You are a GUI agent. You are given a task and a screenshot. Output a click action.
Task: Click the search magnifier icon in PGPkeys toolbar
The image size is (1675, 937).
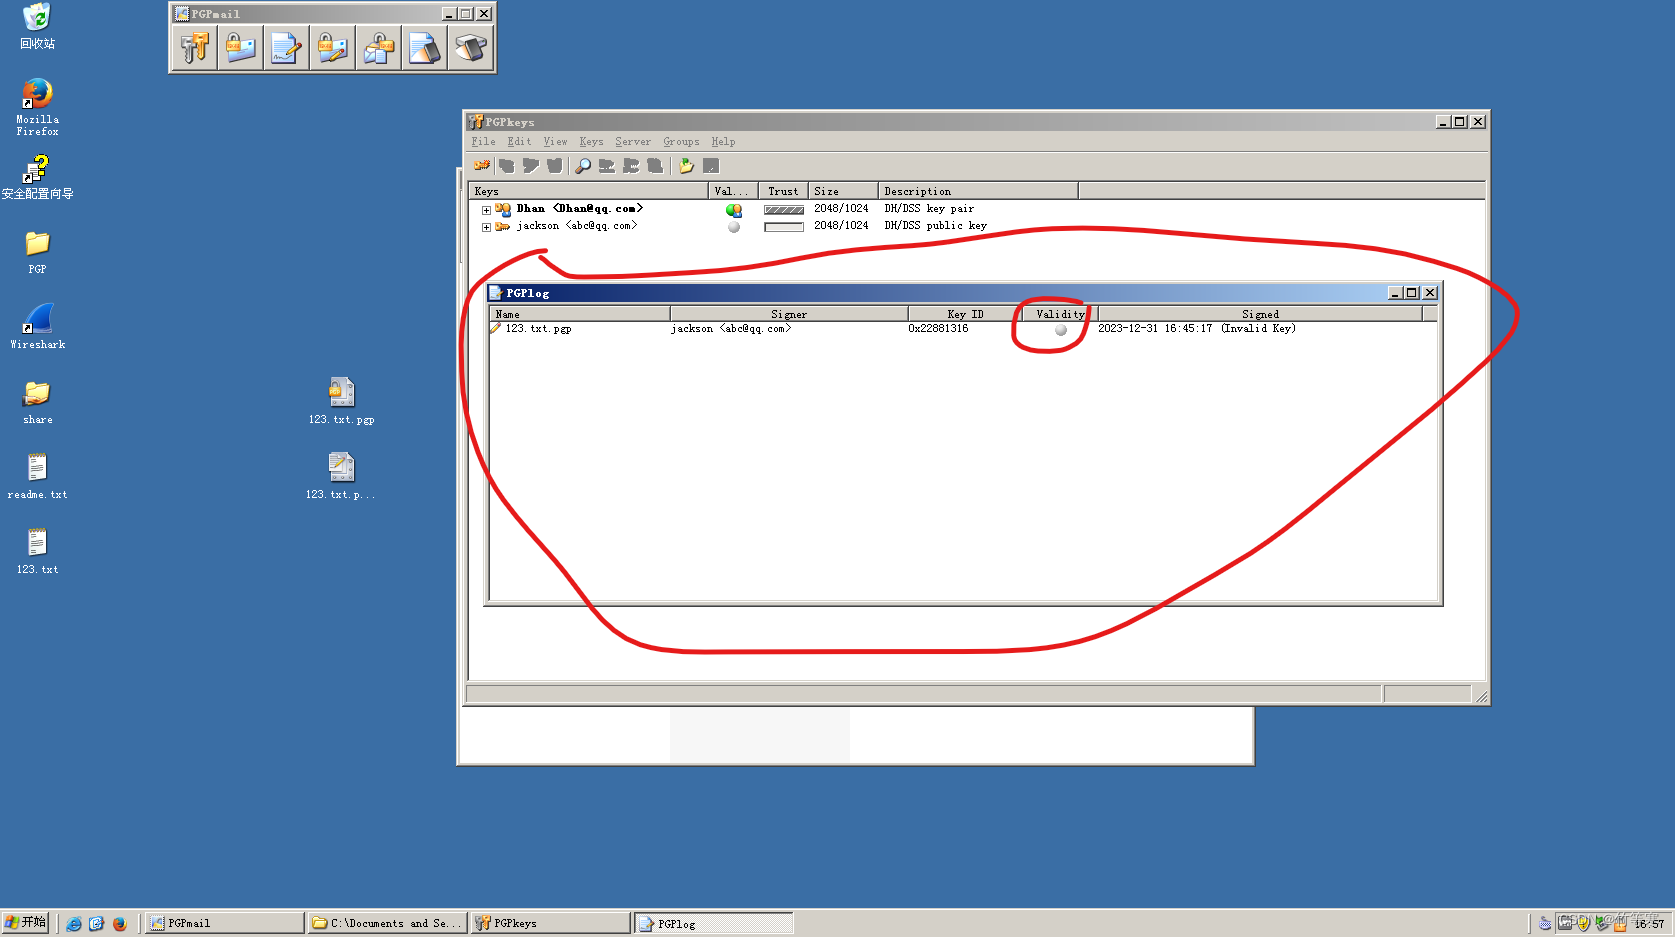click(583, 165)
